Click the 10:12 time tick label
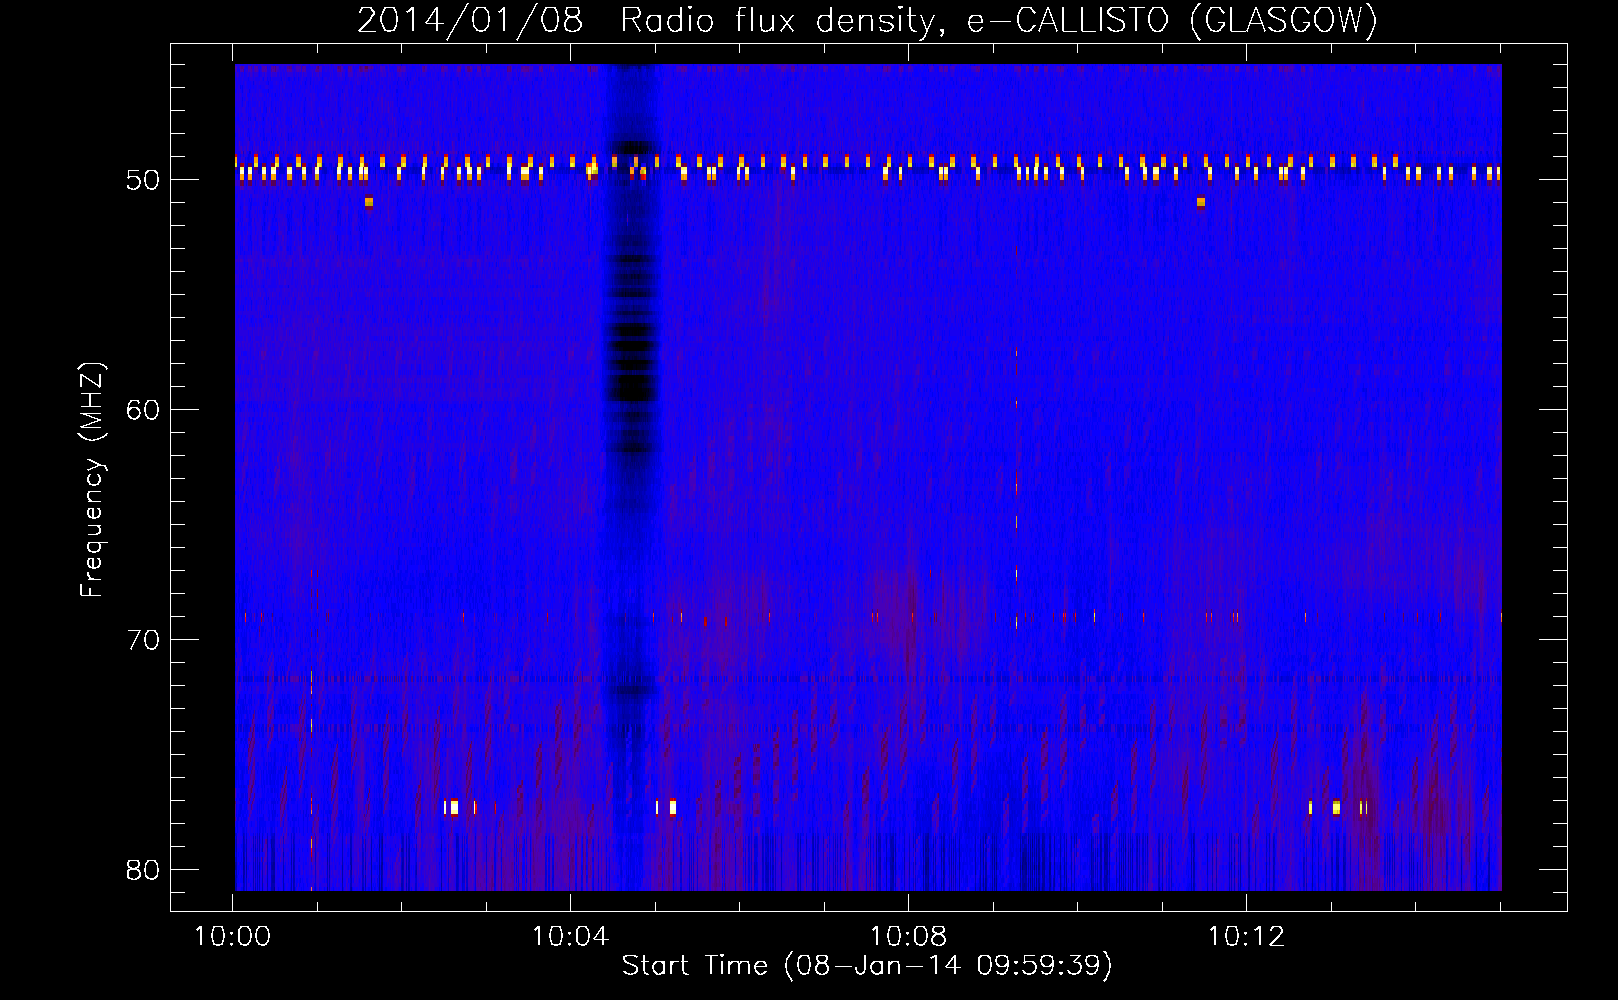This screenshot has width=1618, height=1000. click(x=1246, y=937)
